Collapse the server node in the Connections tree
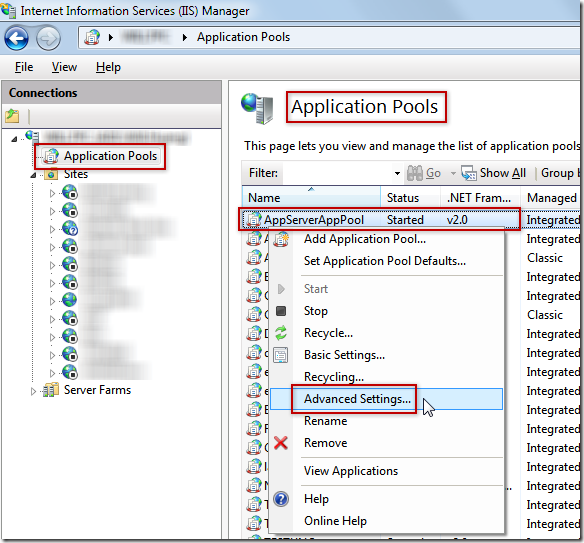This screenshot has width=584, height=543. click(x=14, y=139)
